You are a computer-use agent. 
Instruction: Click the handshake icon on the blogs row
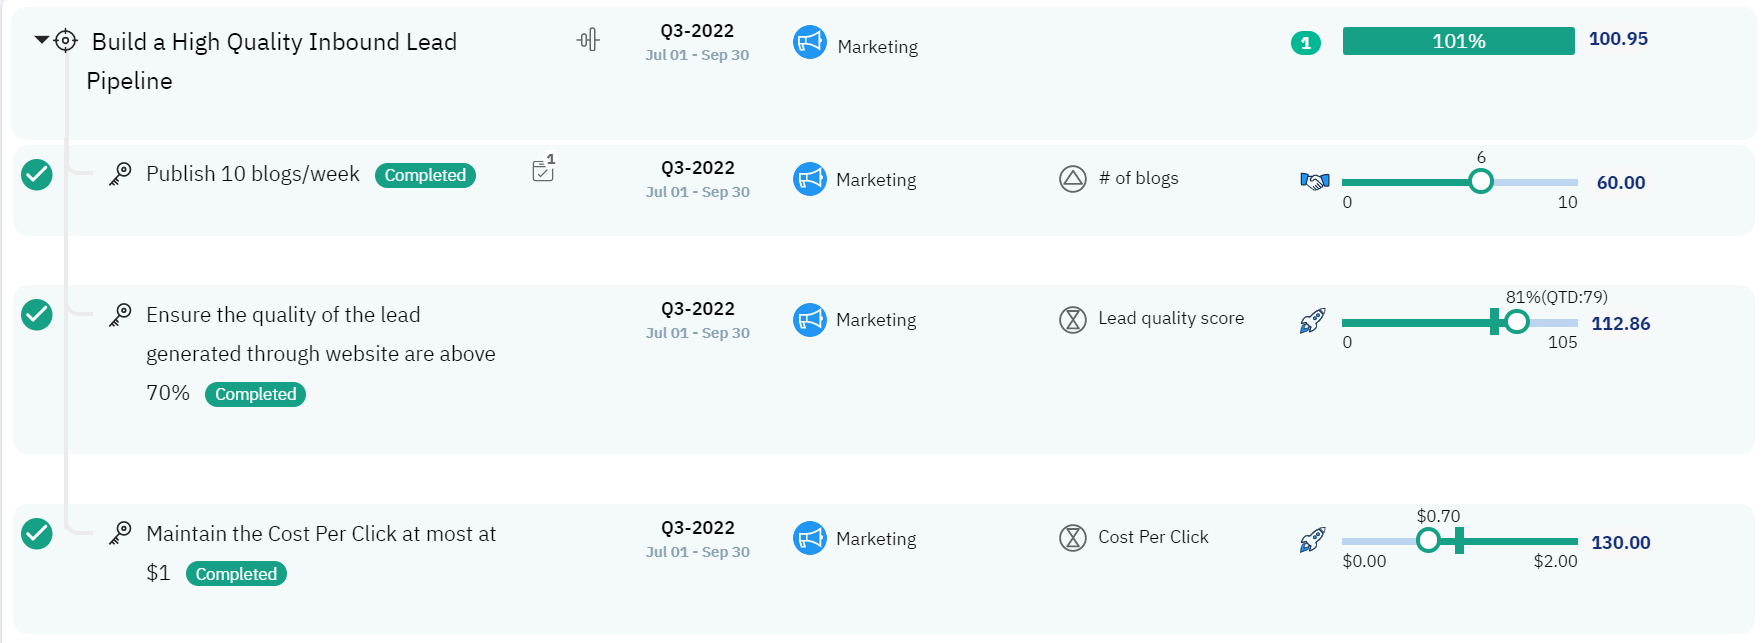pos(1314,181)
